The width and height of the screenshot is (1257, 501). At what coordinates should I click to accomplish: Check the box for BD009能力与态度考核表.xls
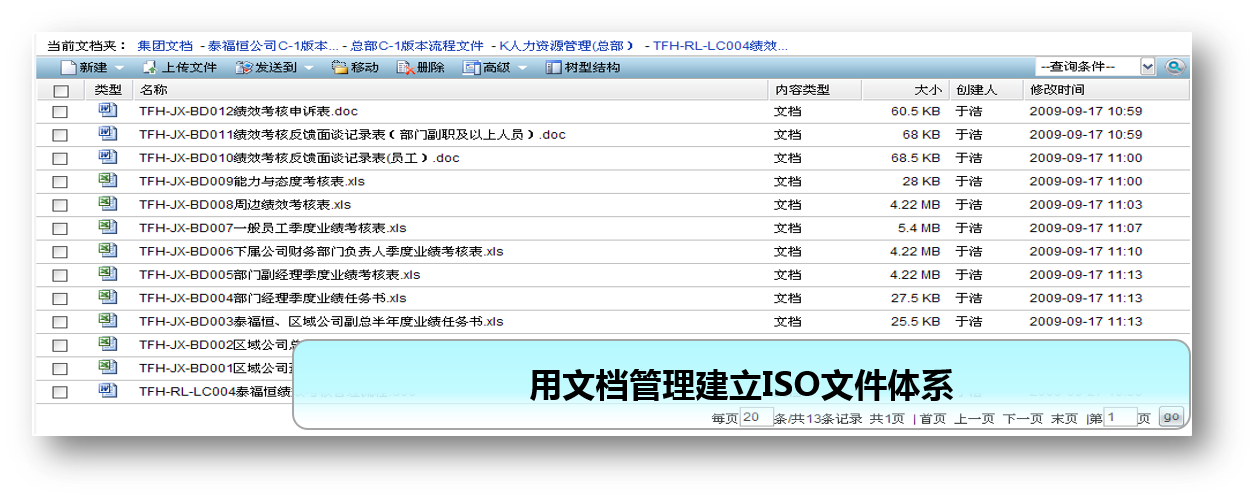tap(60, 182)
